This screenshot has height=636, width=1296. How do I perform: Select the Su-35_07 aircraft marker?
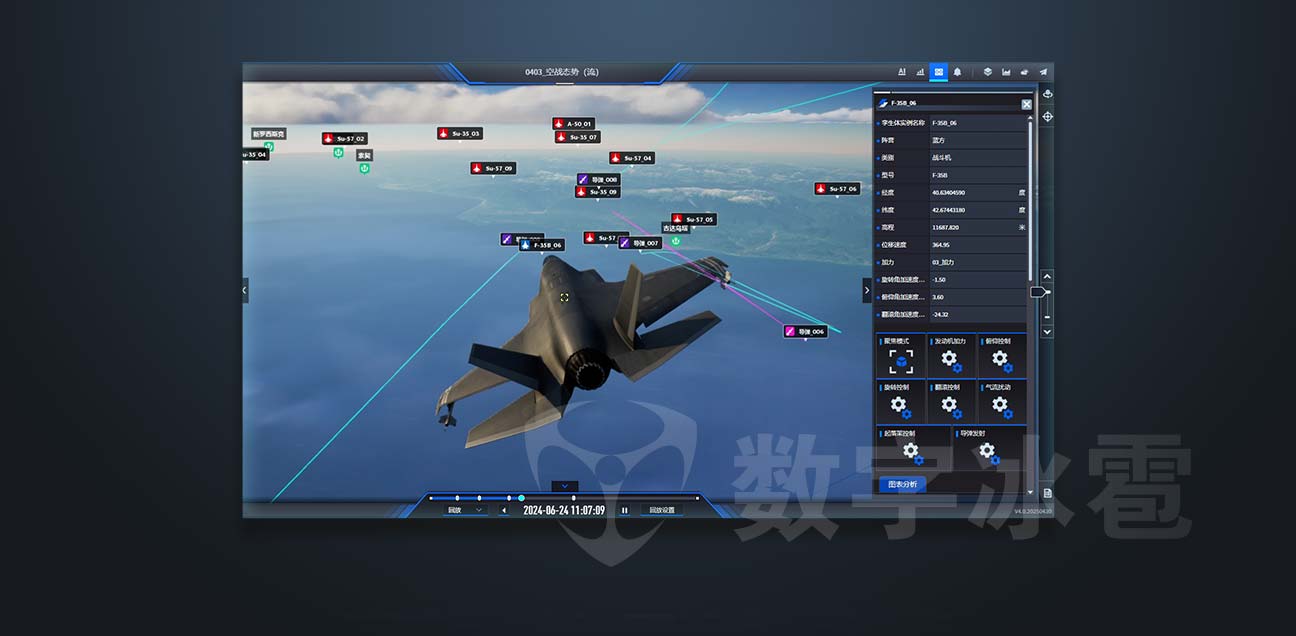(578, 137)
